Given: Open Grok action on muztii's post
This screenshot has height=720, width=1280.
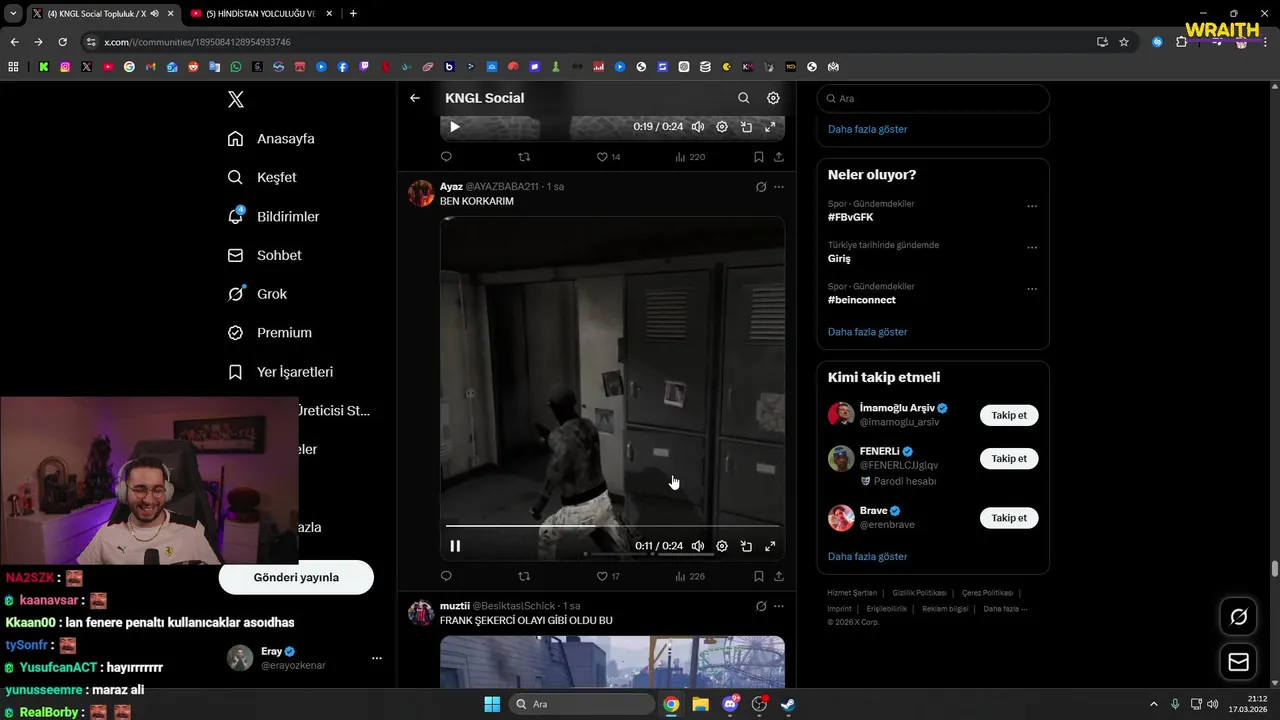Looking at the screenshot, I should point(761,606).
